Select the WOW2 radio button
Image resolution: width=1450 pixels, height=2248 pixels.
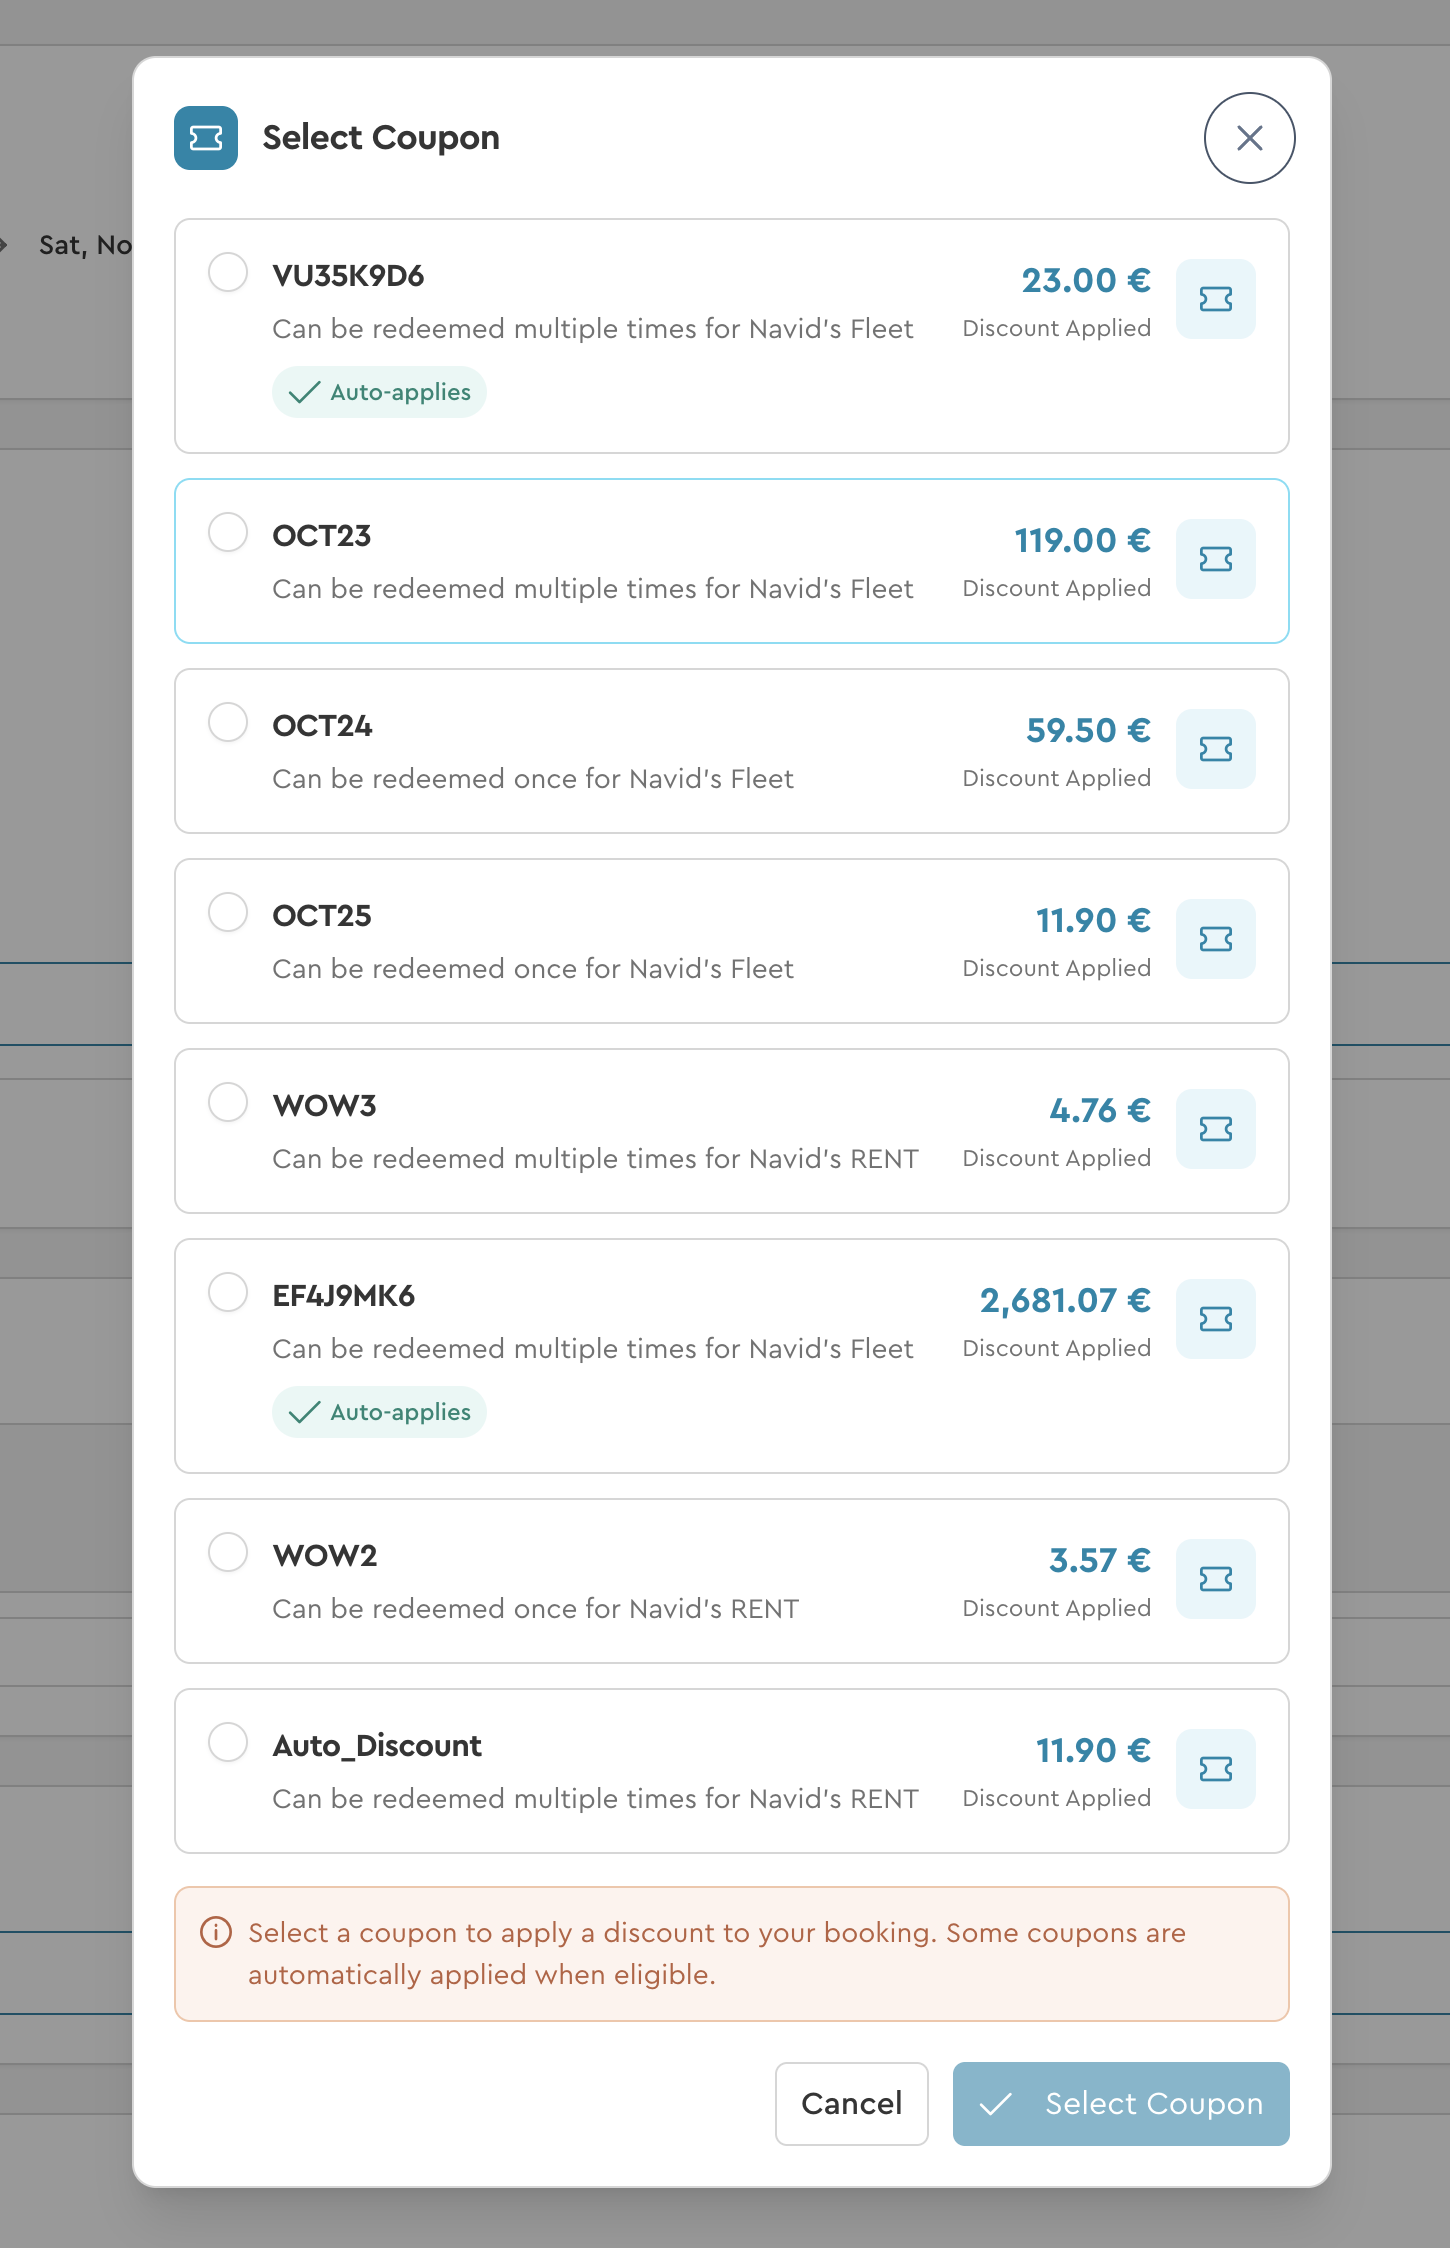point(228,1552)
